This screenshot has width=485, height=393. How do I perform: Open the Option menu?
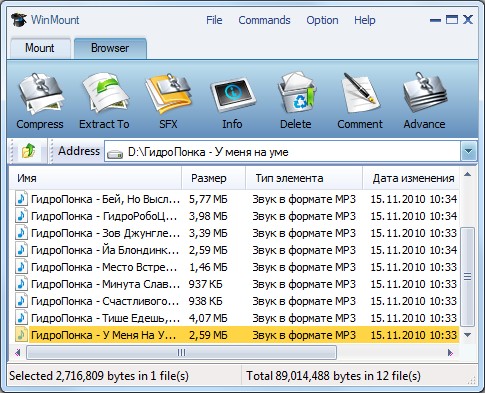pos(322,20)
